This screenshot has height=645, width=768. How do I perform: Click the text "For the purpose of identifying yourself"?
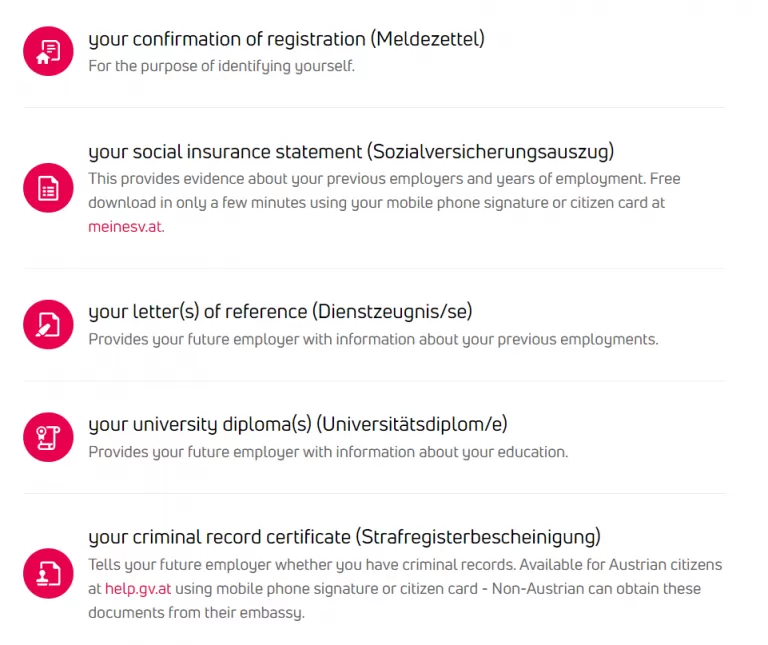[221, 66]
